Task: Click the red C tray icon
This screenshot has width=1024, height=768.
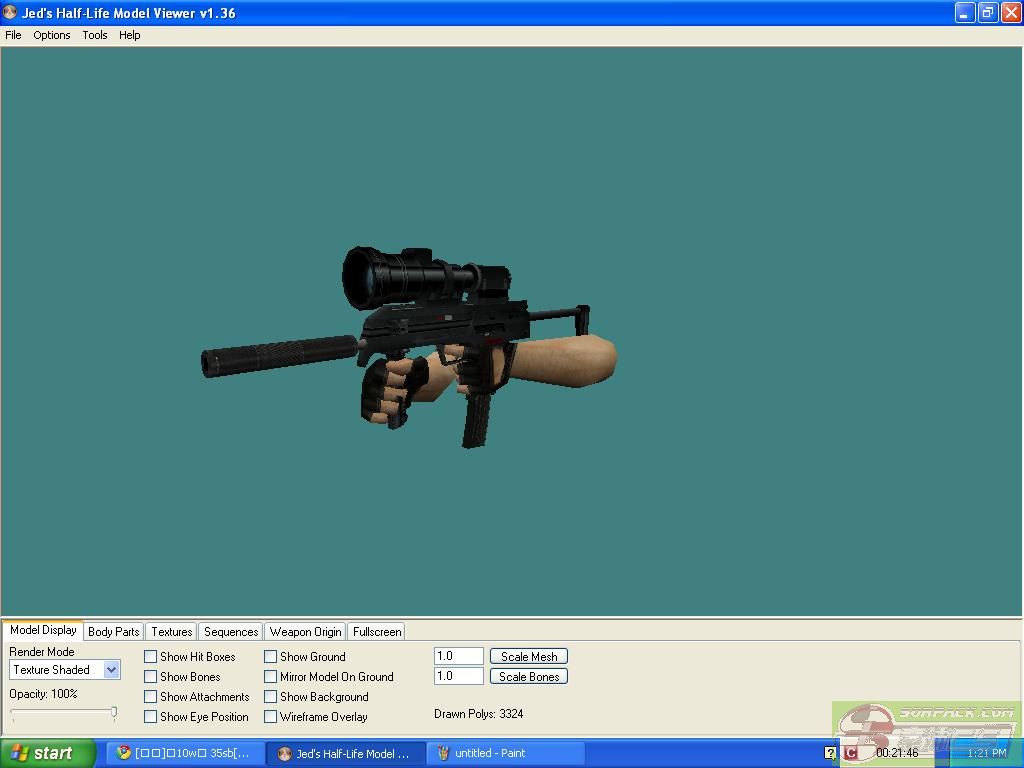Action: [x=851, y=753]
